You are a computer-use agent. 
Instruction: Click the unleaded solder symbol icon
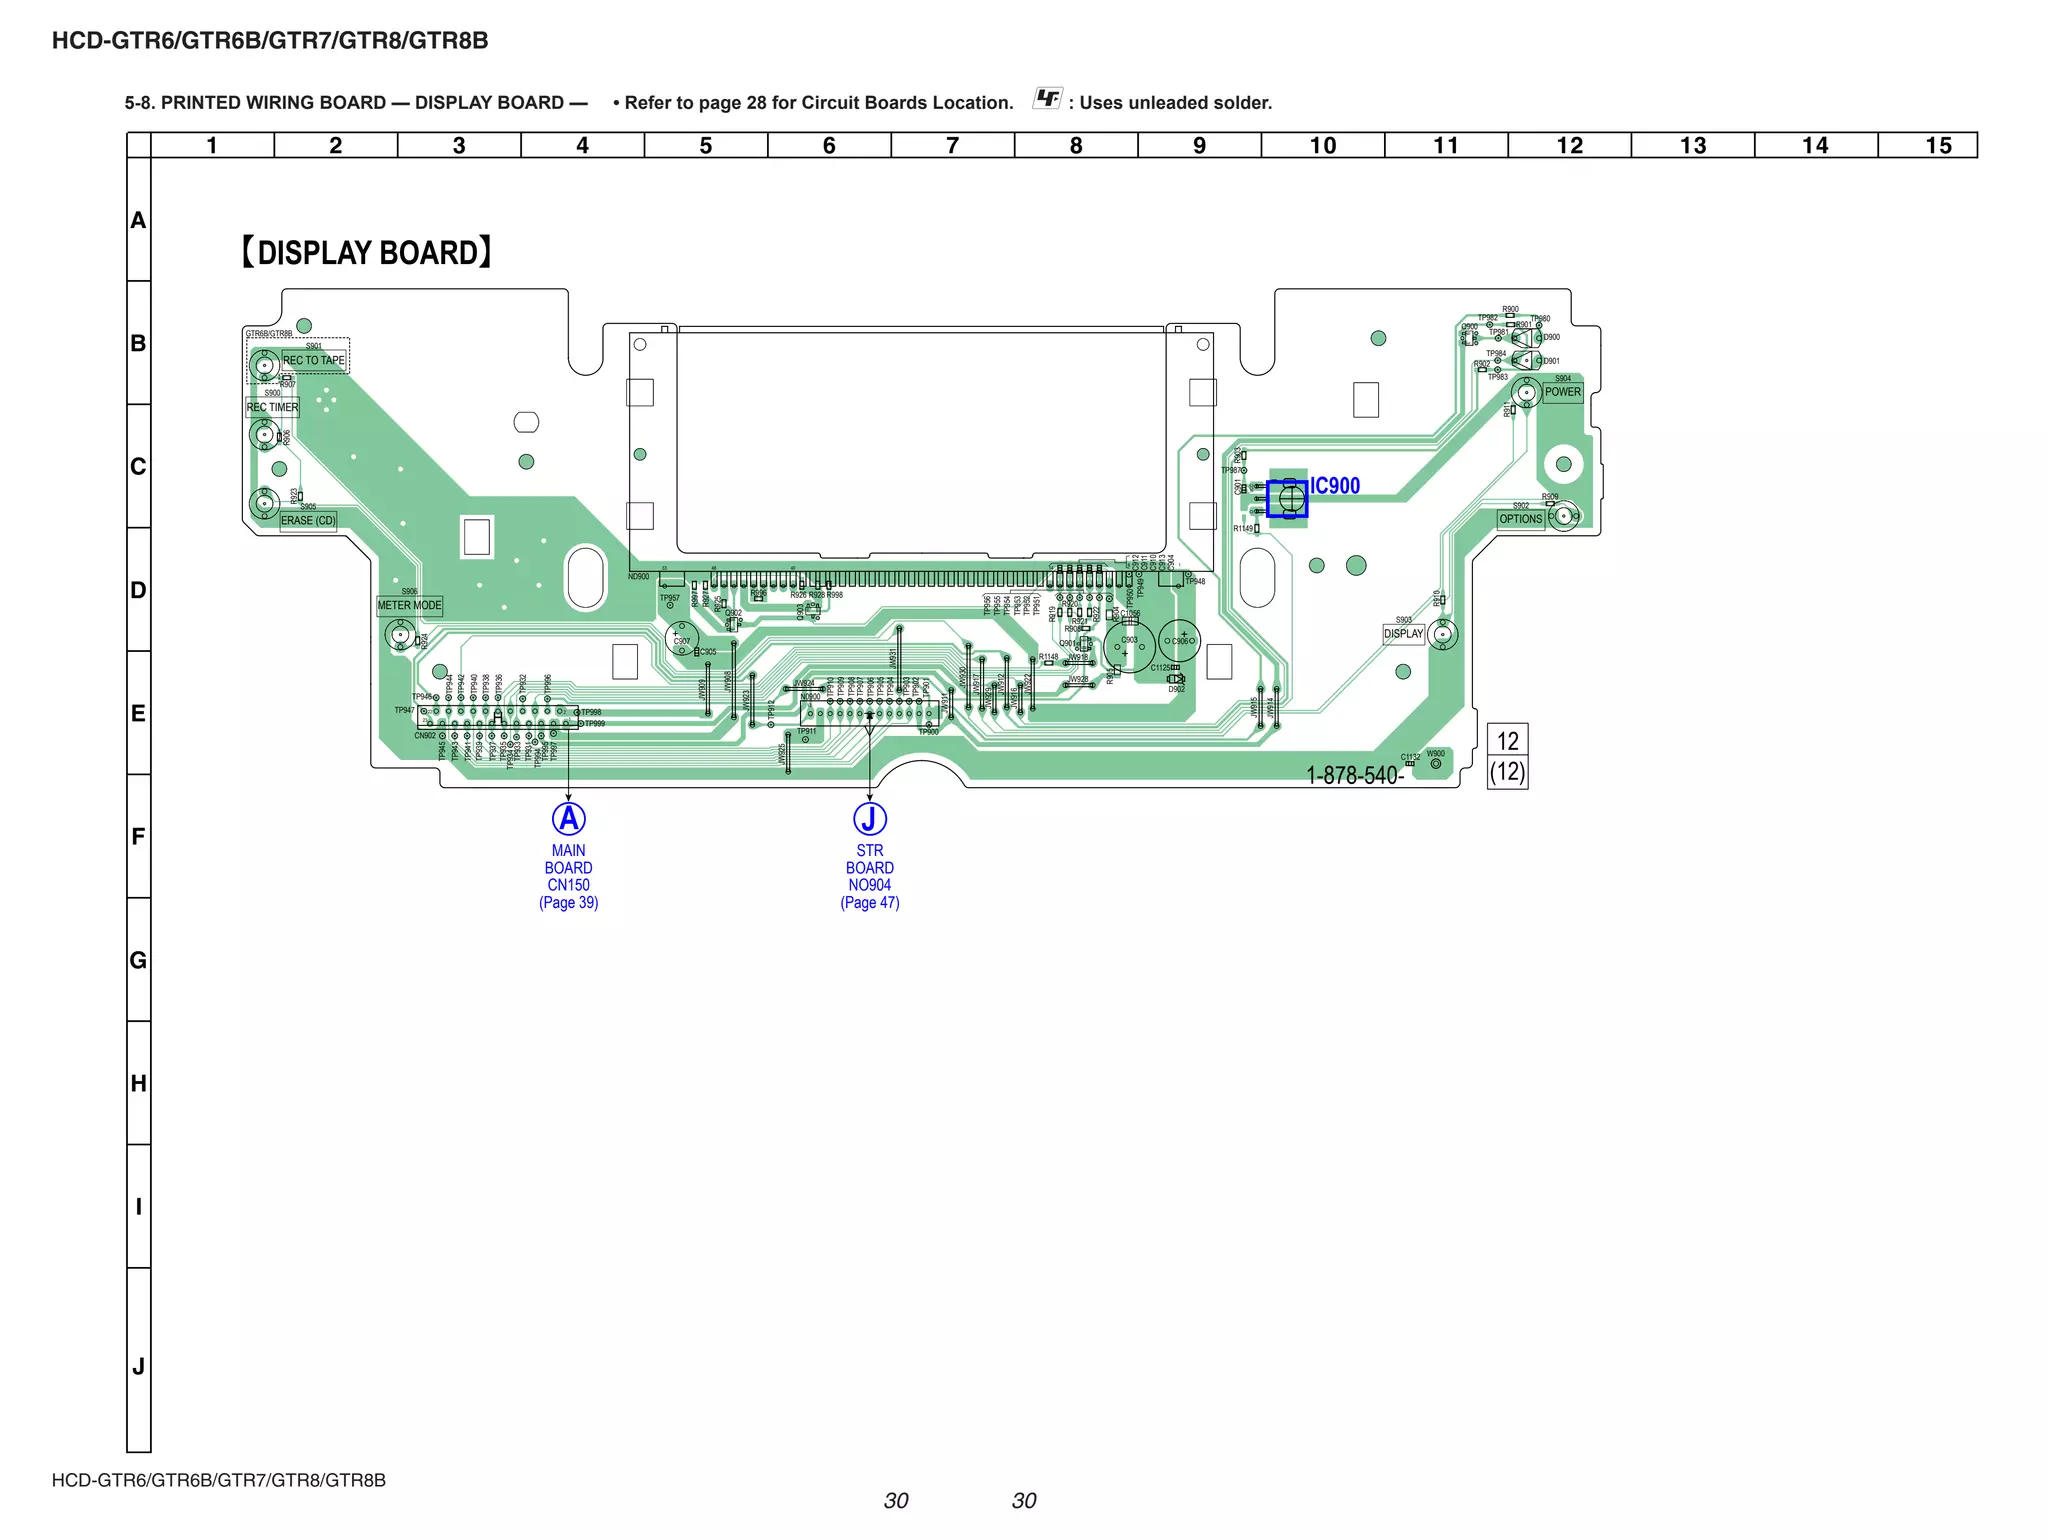[1047, 98]
